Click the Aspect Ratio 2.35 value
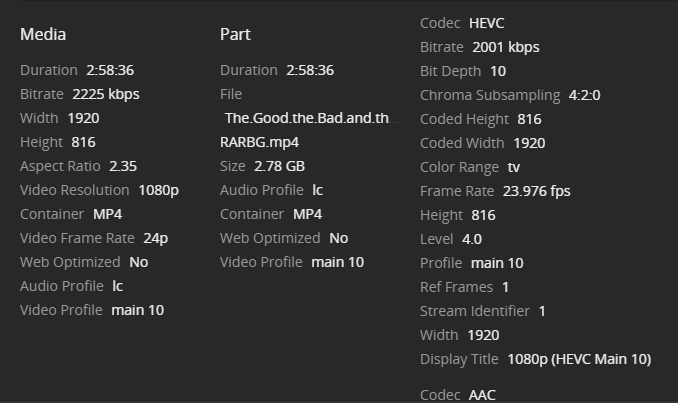Viewport: 678px width, 403px height. point(123,166)
